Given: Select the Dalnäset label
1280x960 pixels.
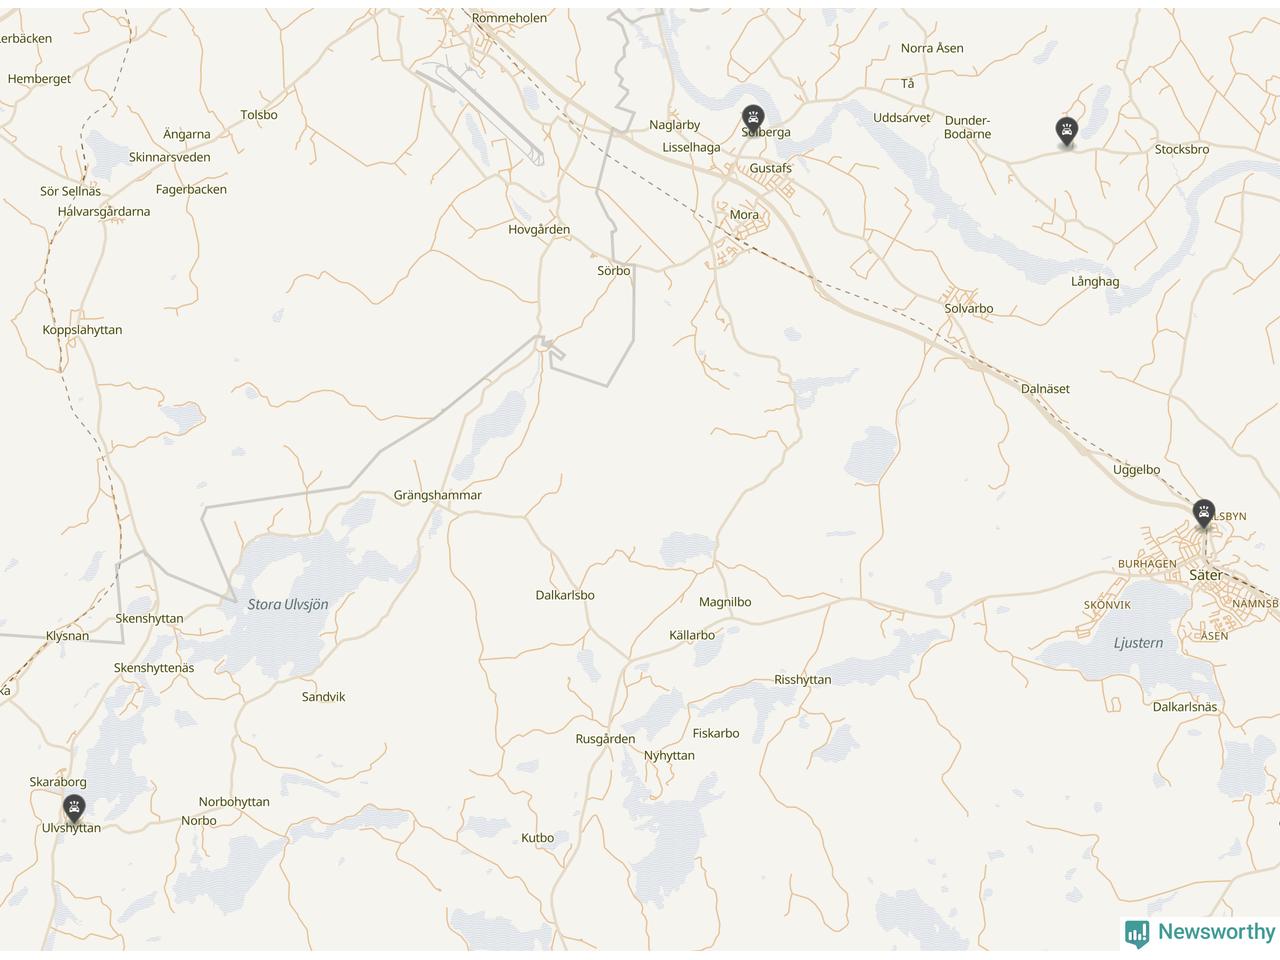Looking at the screenshot, I should coord(1045,389).
